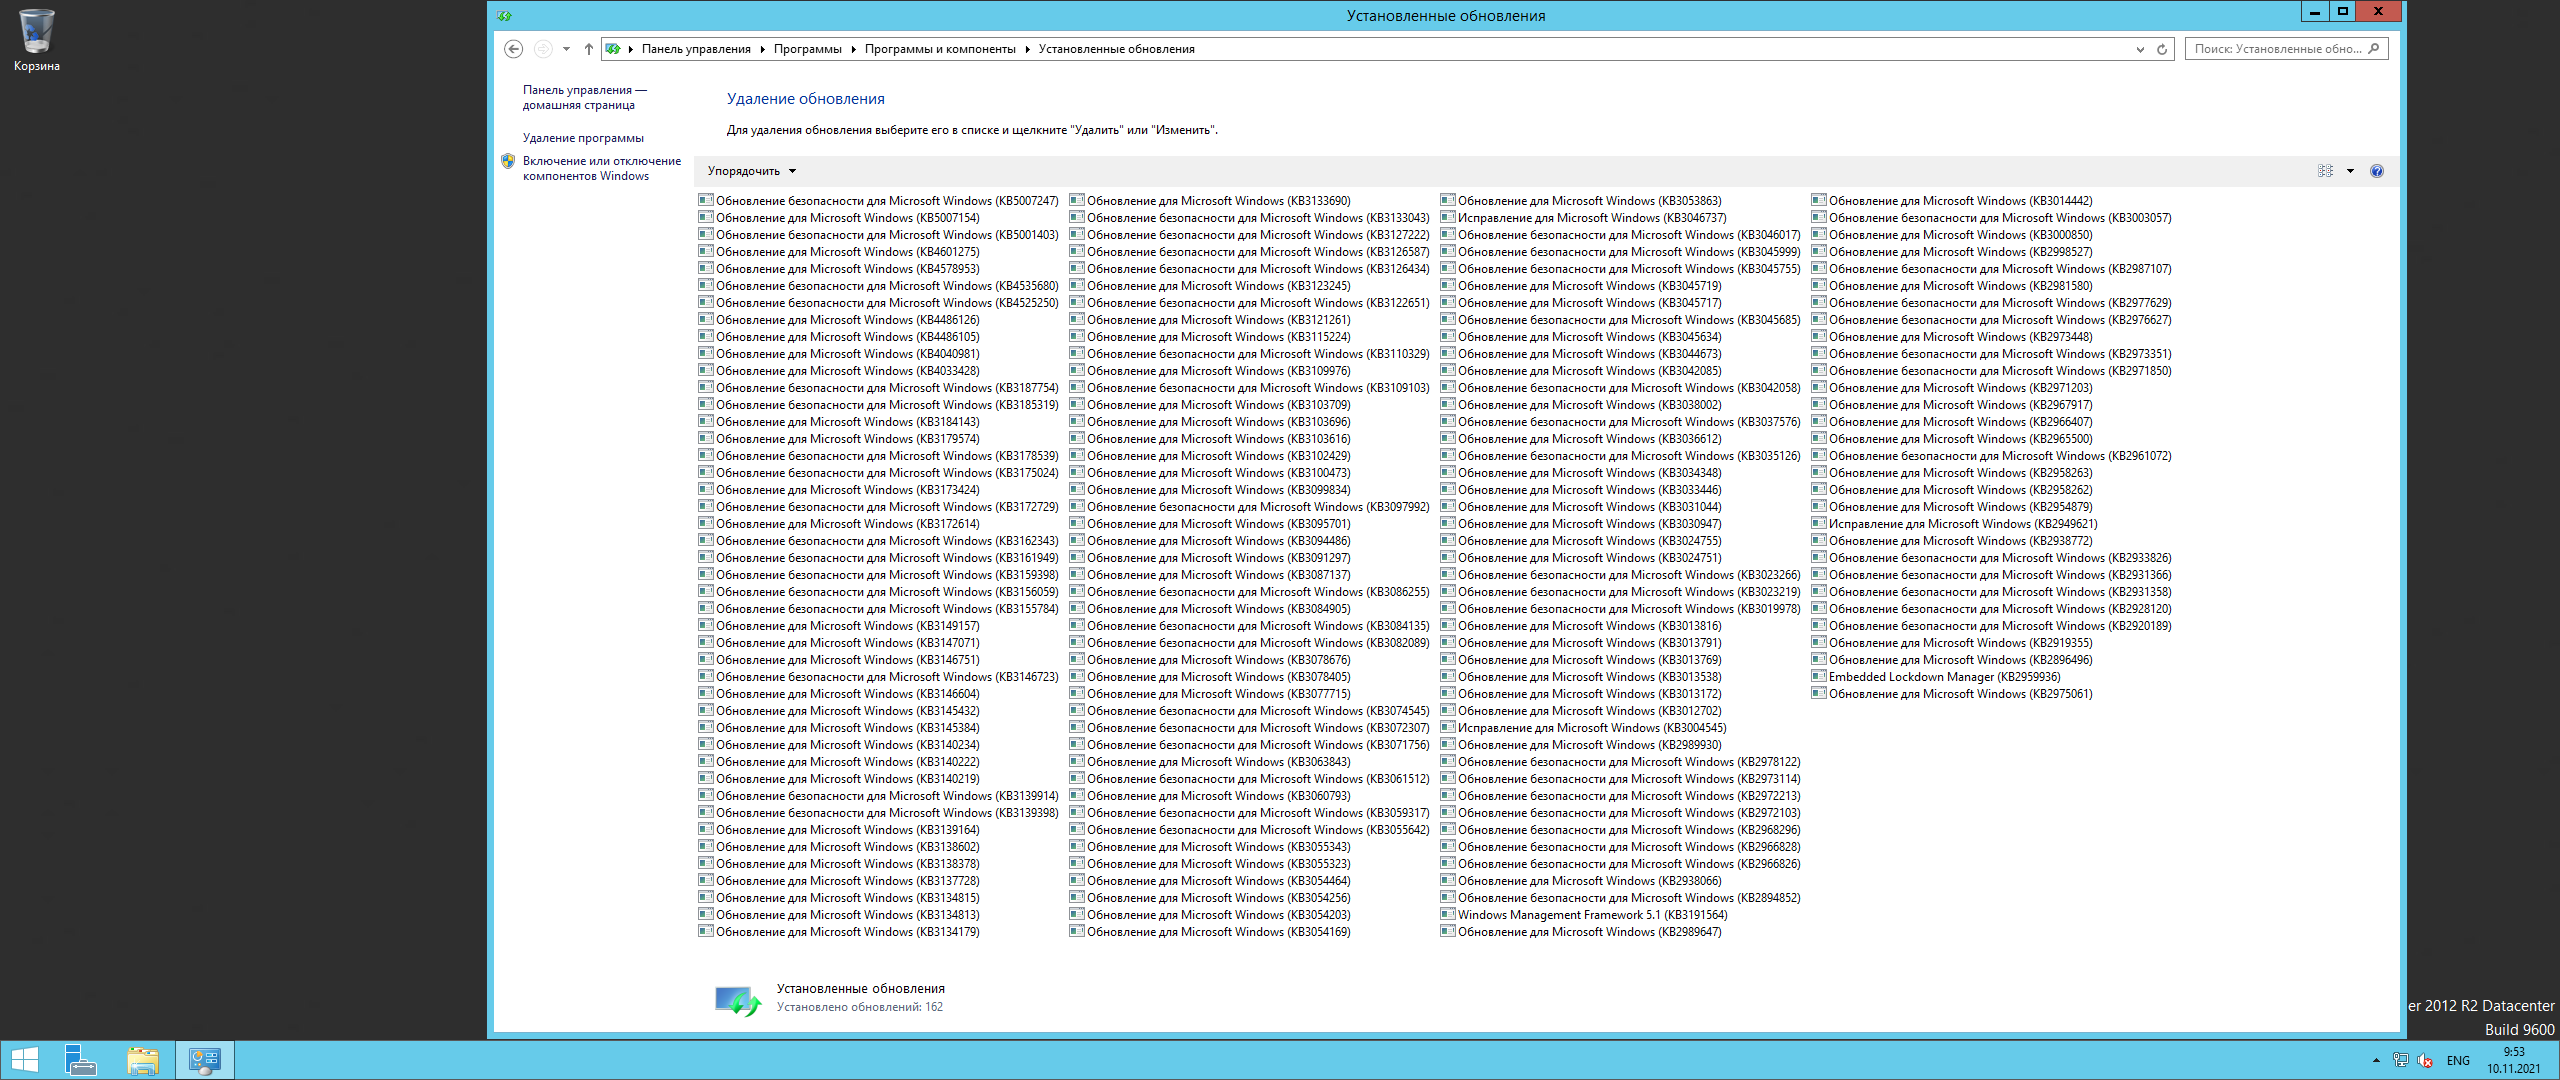Select update KB2989647
Viewport: 2560px width, 1080px height.
pos(1581,932)
